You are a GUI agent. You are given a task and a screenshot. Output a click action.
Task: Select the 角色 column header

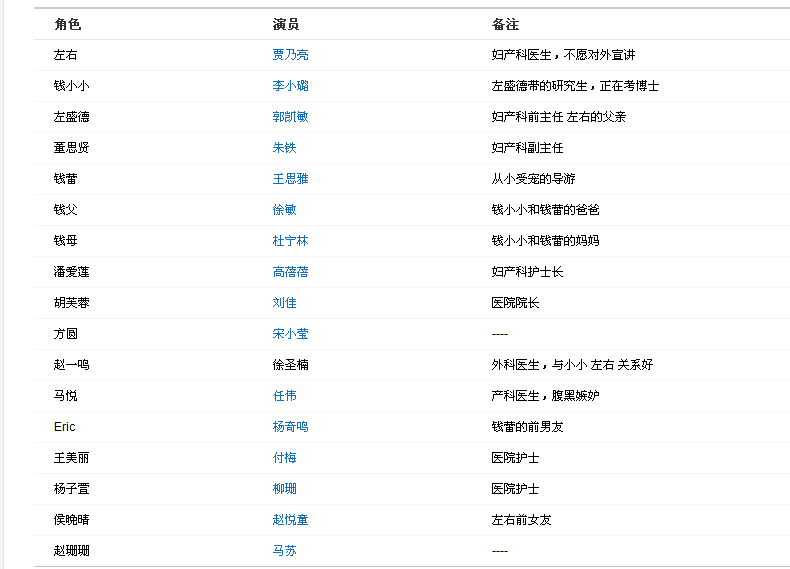click(68, 24)
